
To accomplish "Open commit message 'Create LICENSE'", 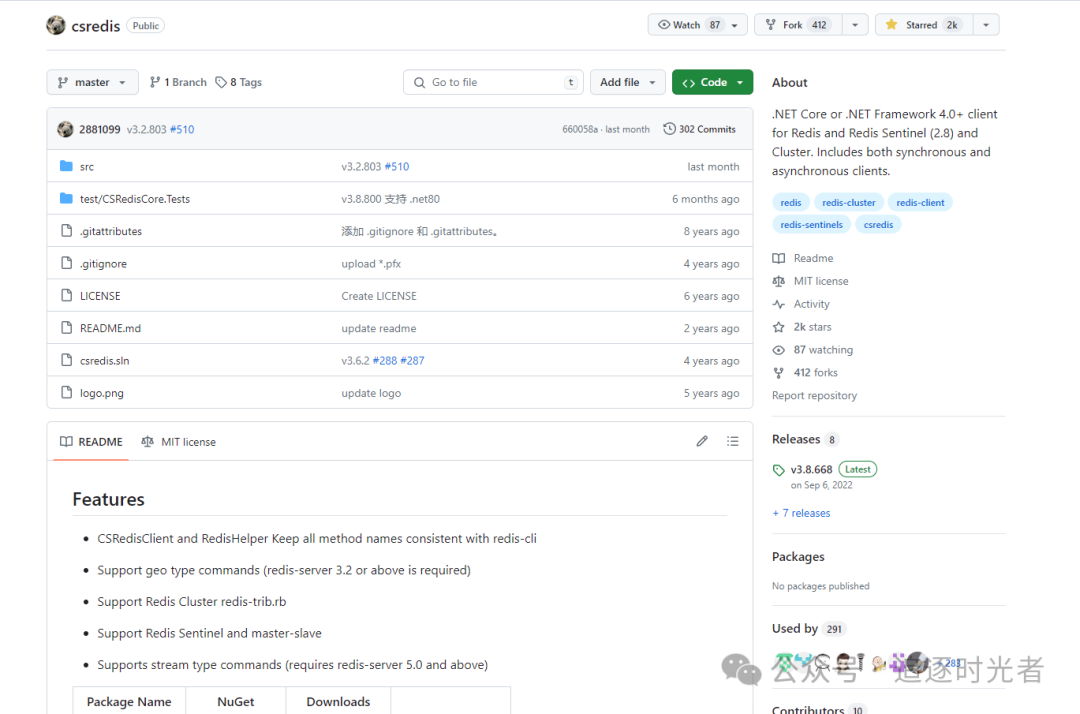I will [x=379, y=296].
